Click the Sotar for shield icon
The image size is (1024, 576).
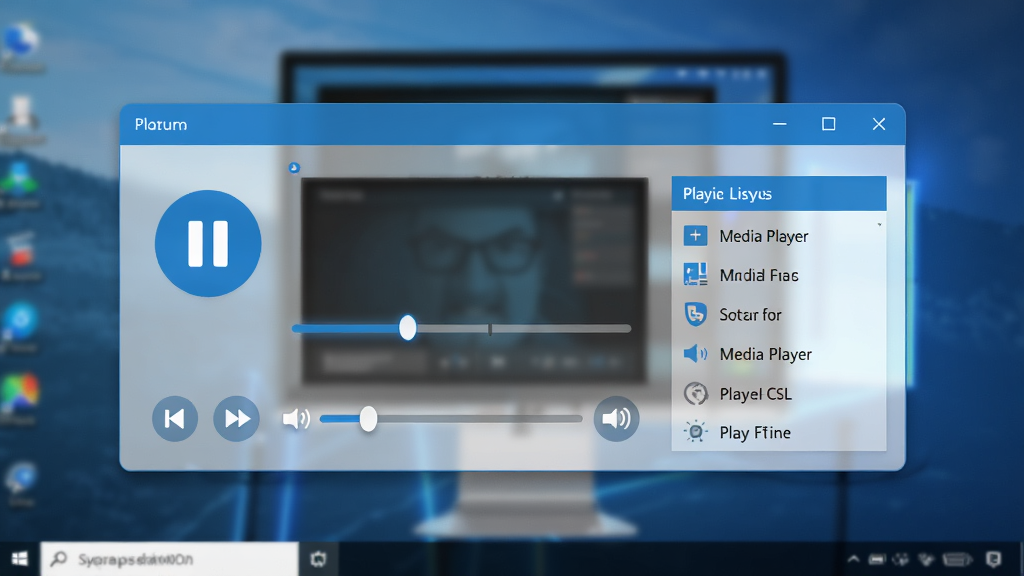click(x=695, y=314)
